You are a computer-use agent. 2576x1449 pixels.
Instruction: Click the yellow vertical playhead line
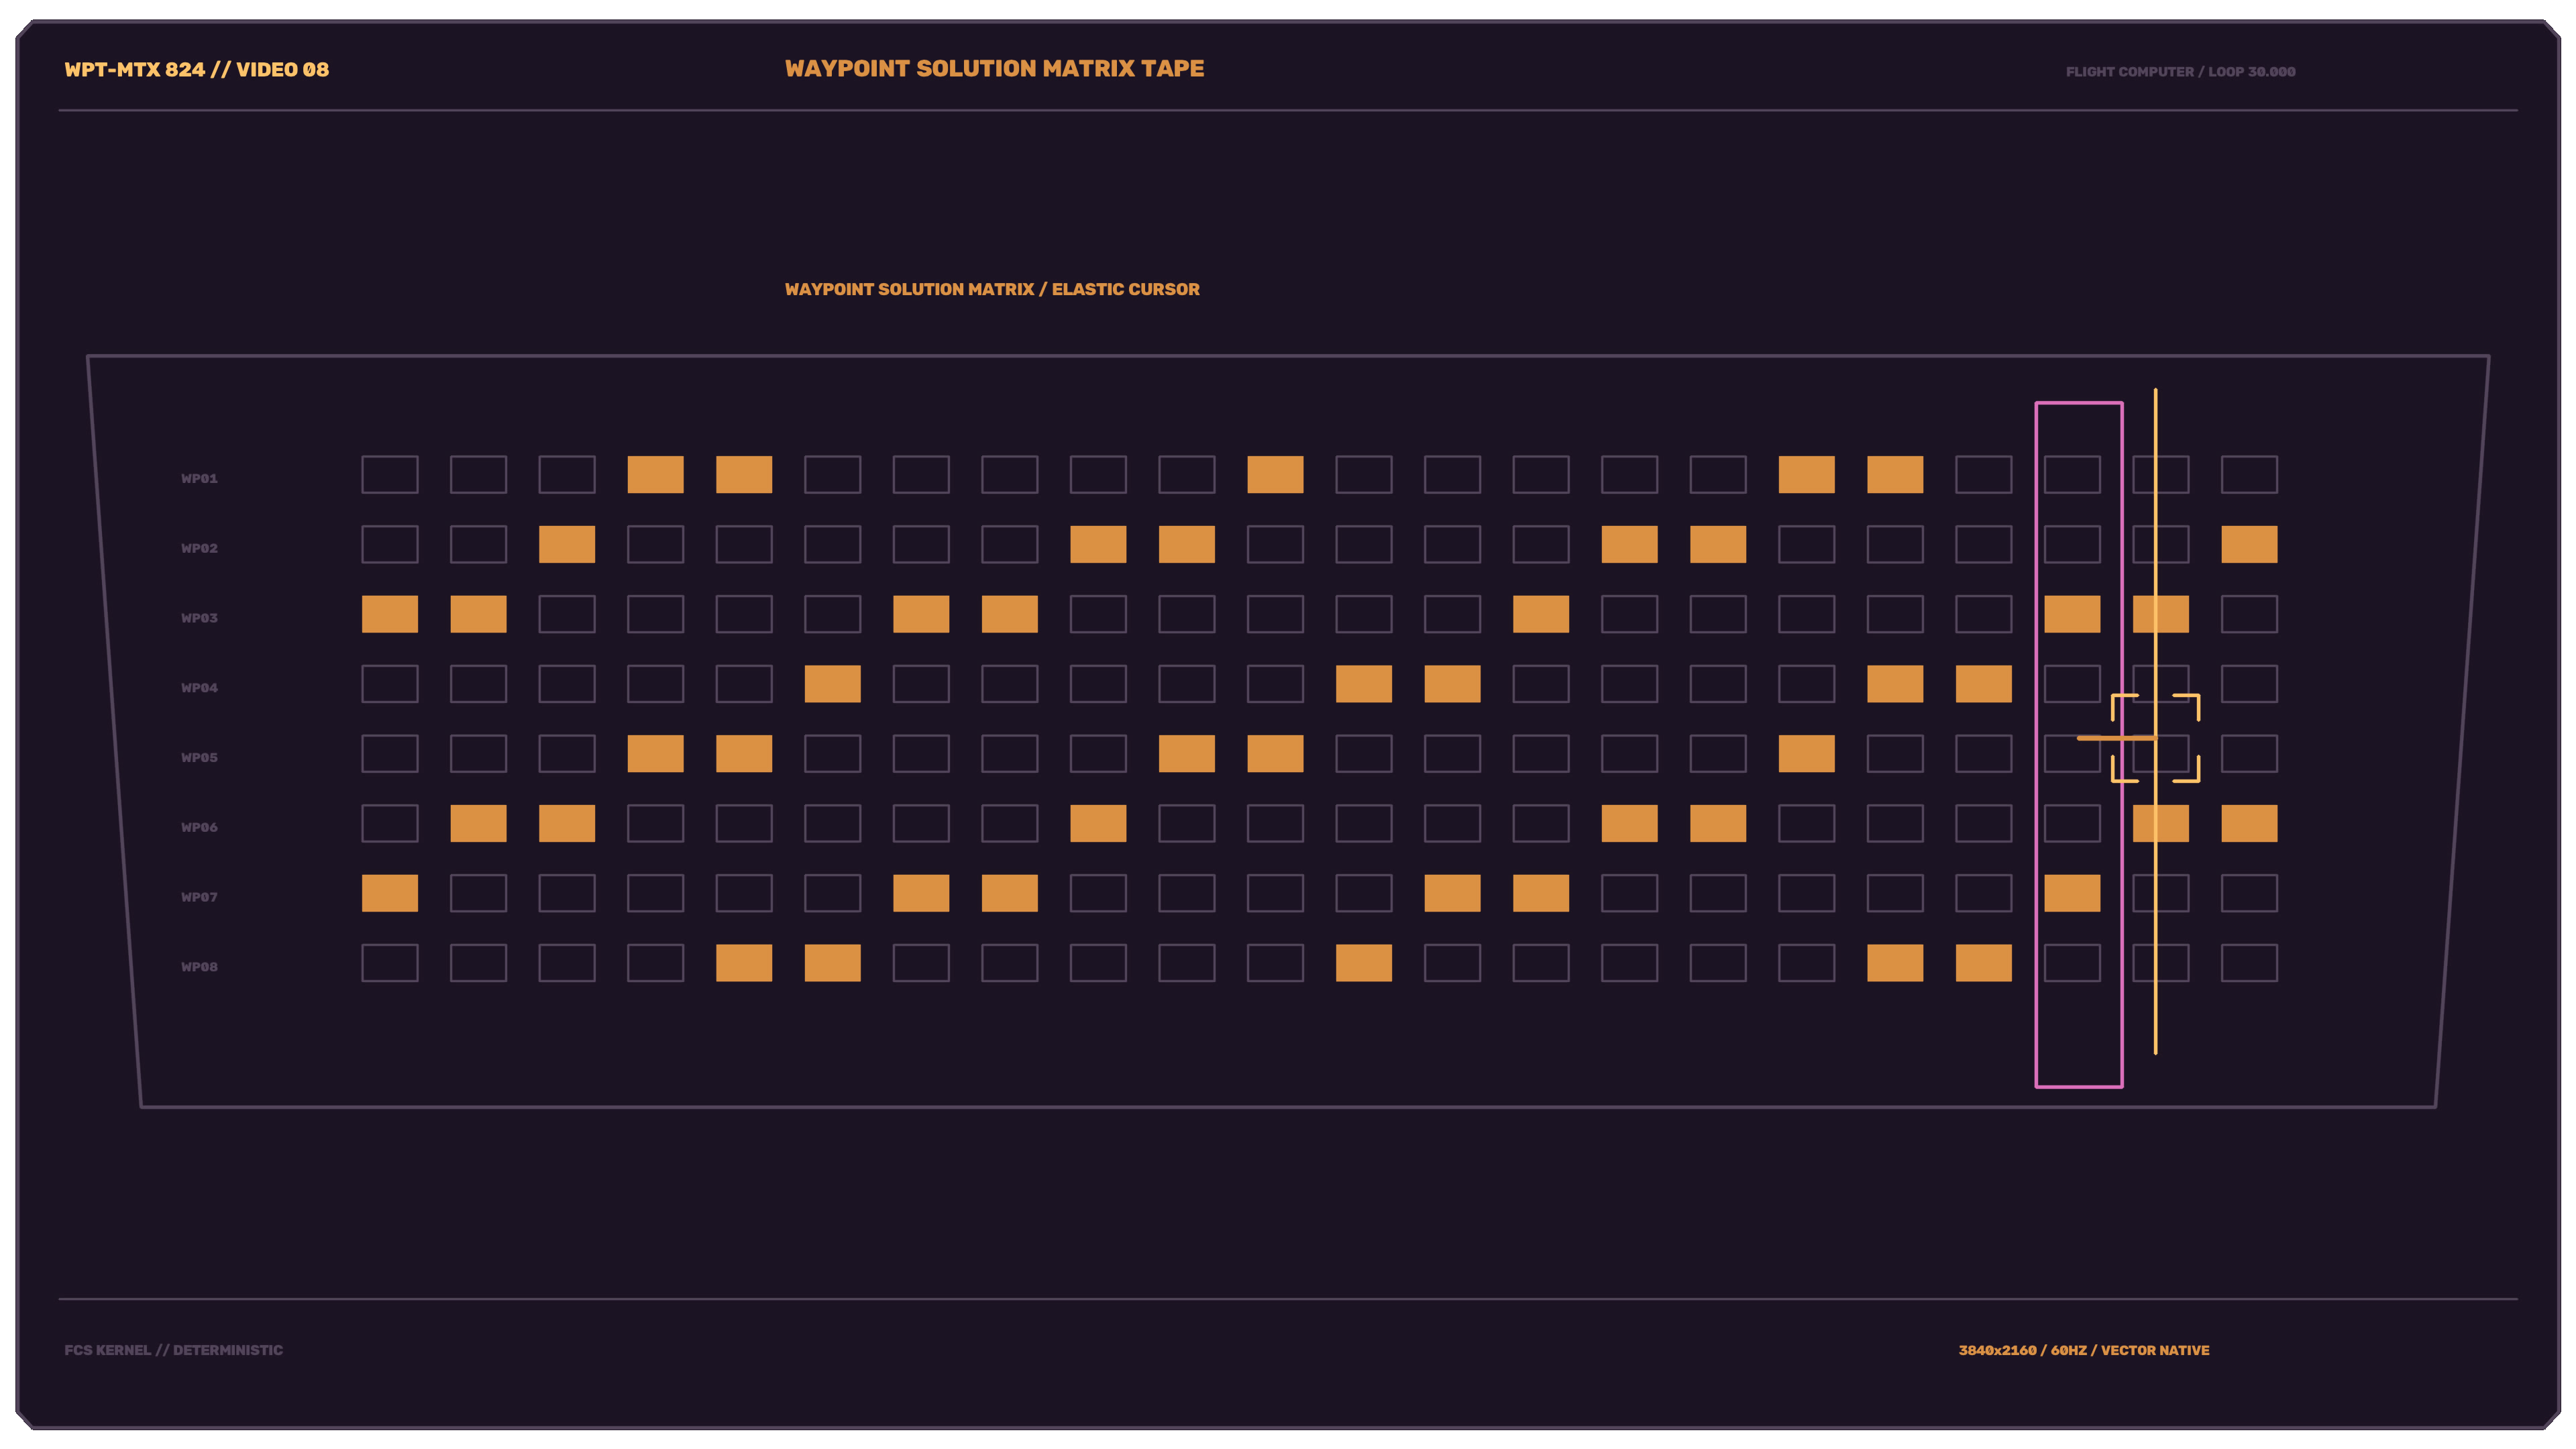coord(2155,721)
